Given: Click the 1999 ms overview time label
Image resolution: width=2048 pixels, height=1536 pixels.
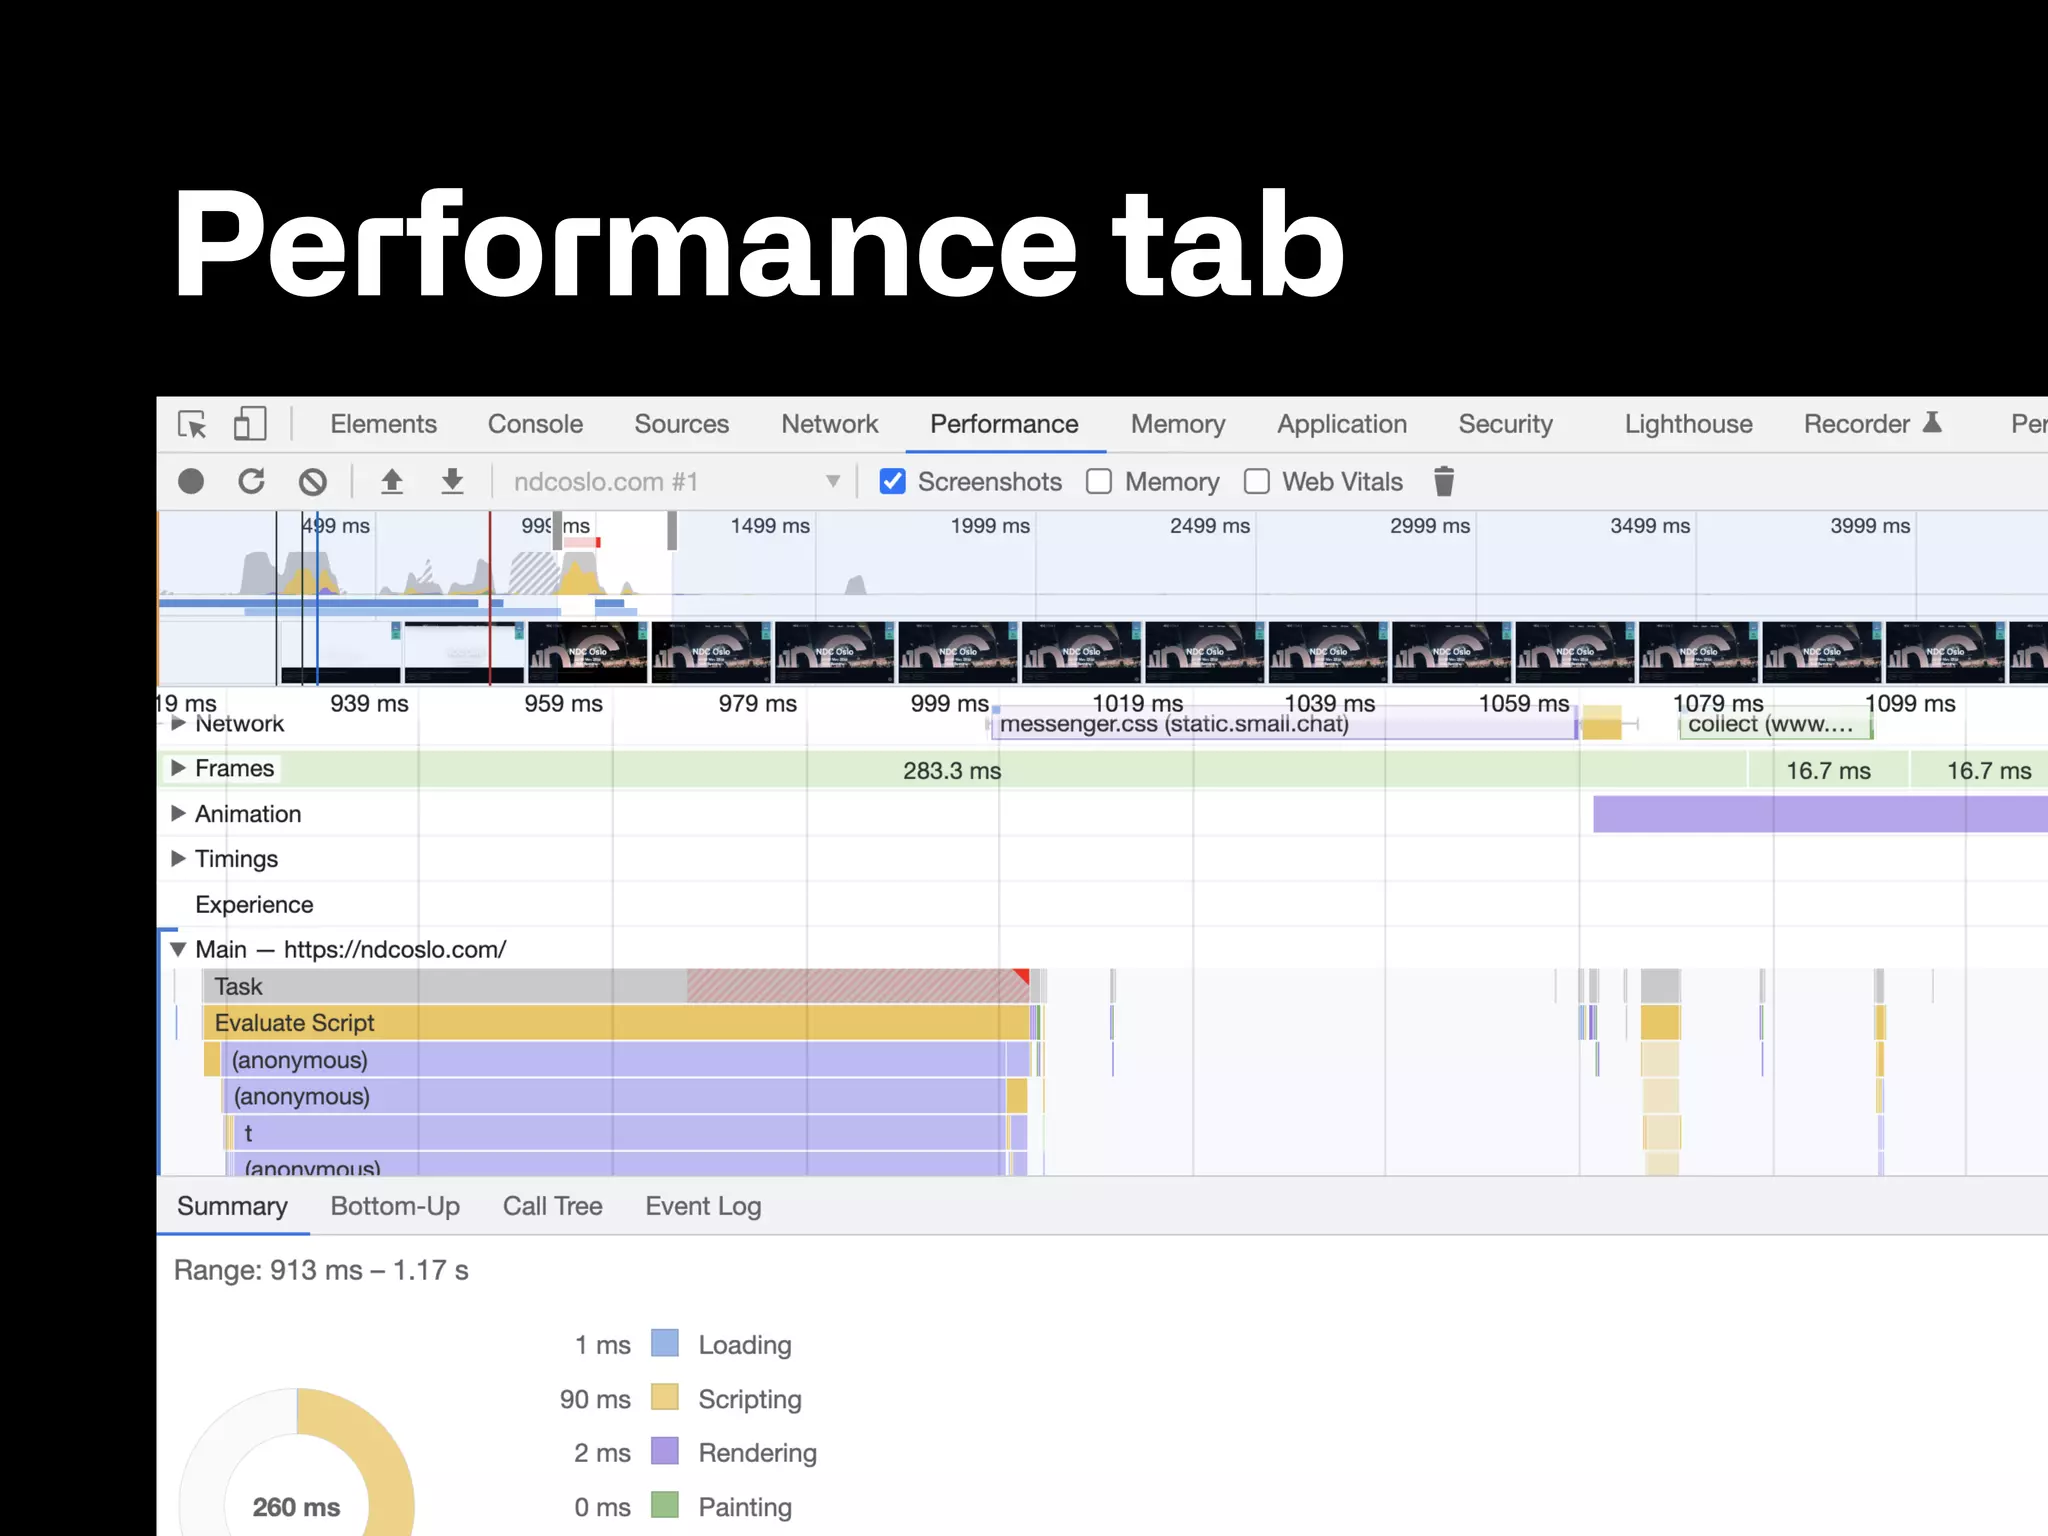Looking at the screenshot, I should pos(990,526).
